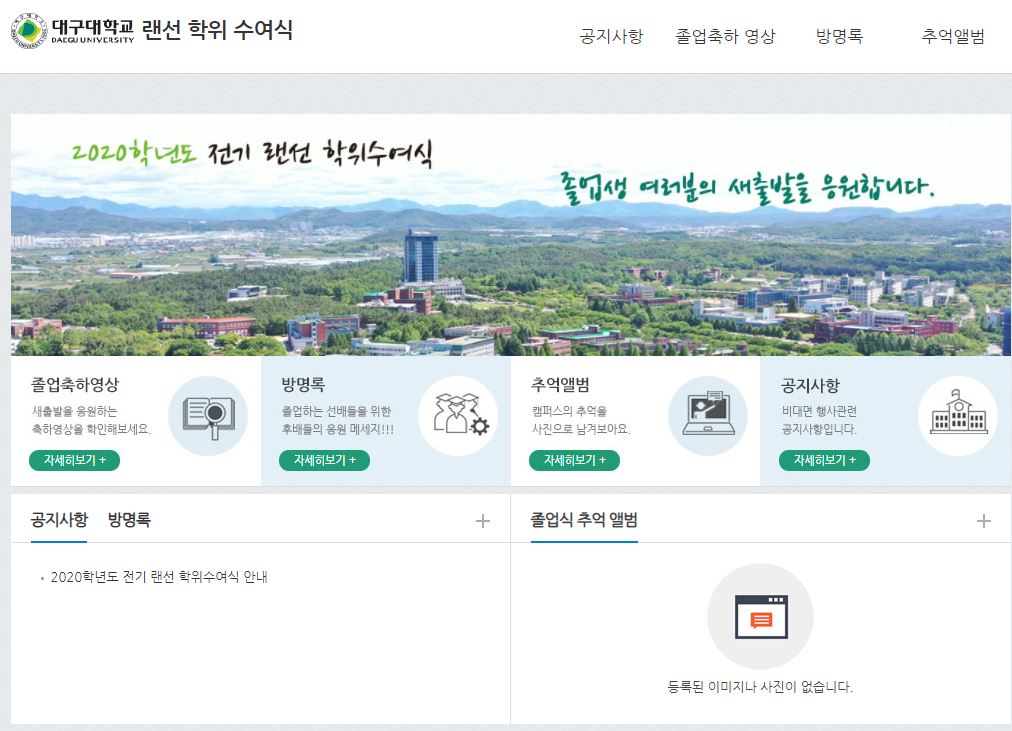Select the 공지사항 tab in lower panel
1012x731 pixels.
click(x=59, y=520)
